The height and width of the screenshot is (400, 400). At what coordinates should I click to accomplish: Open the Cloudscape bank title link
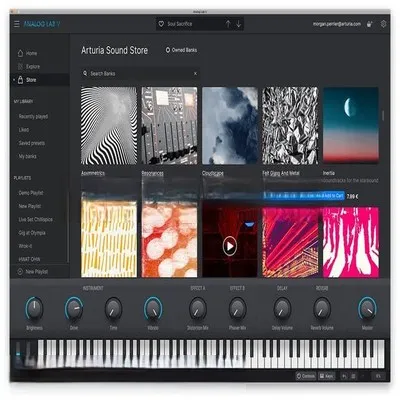213,173
